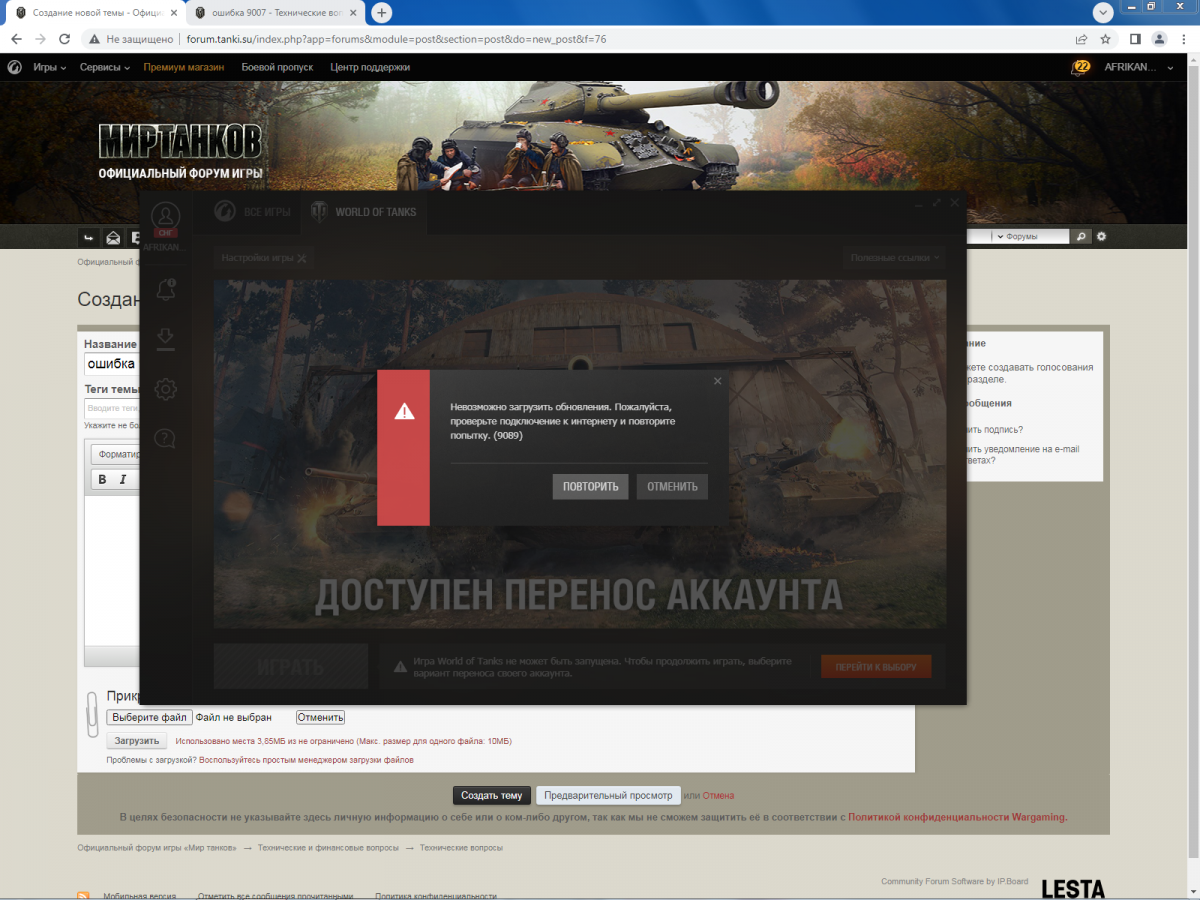Open a new browser tab with plus
The image size is (1200, 900).
[x=381, y=13]
